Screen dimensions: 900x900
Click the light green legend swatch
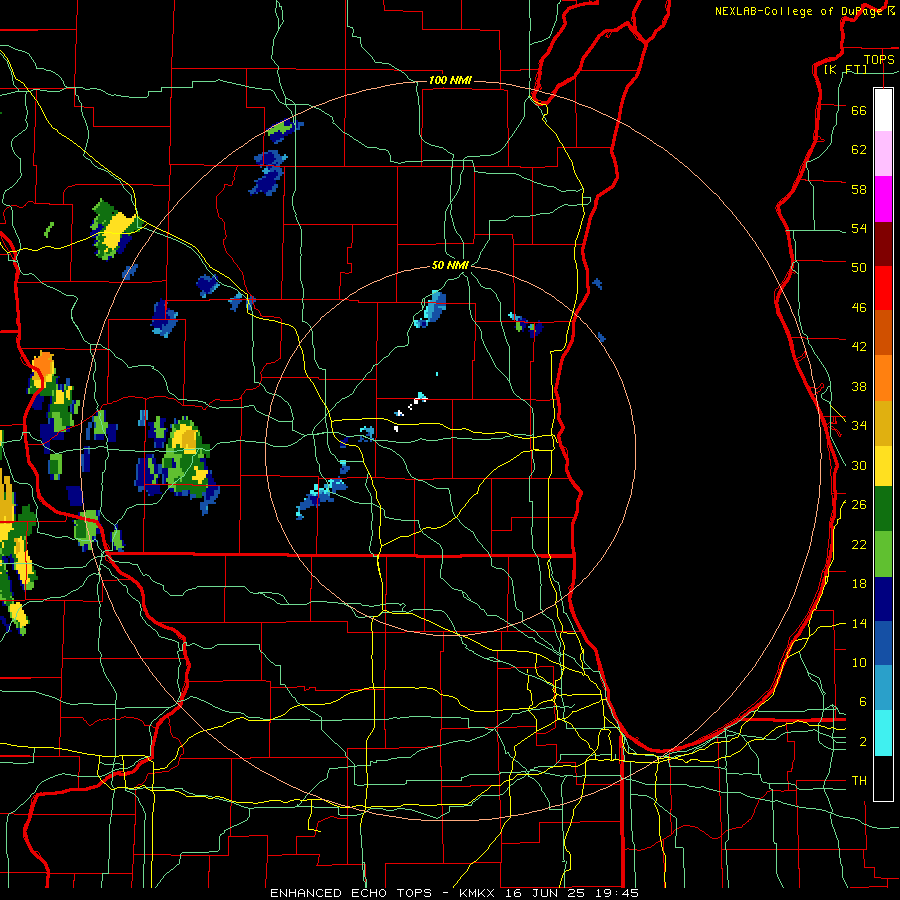point(883,554)
